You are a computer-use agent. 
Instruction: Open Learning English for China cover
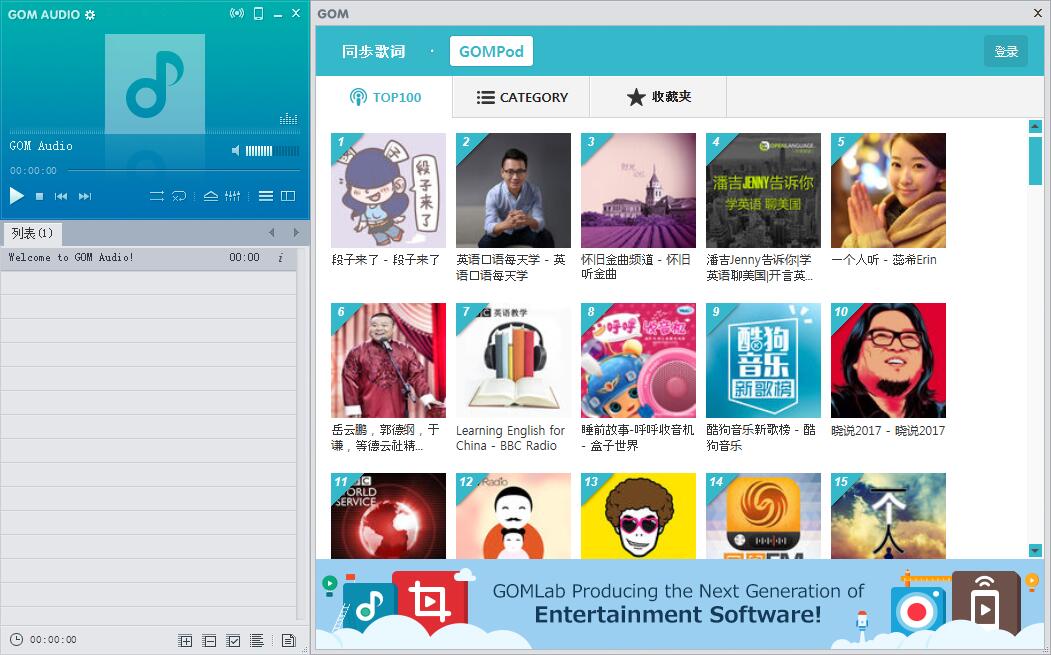(513, 361)
